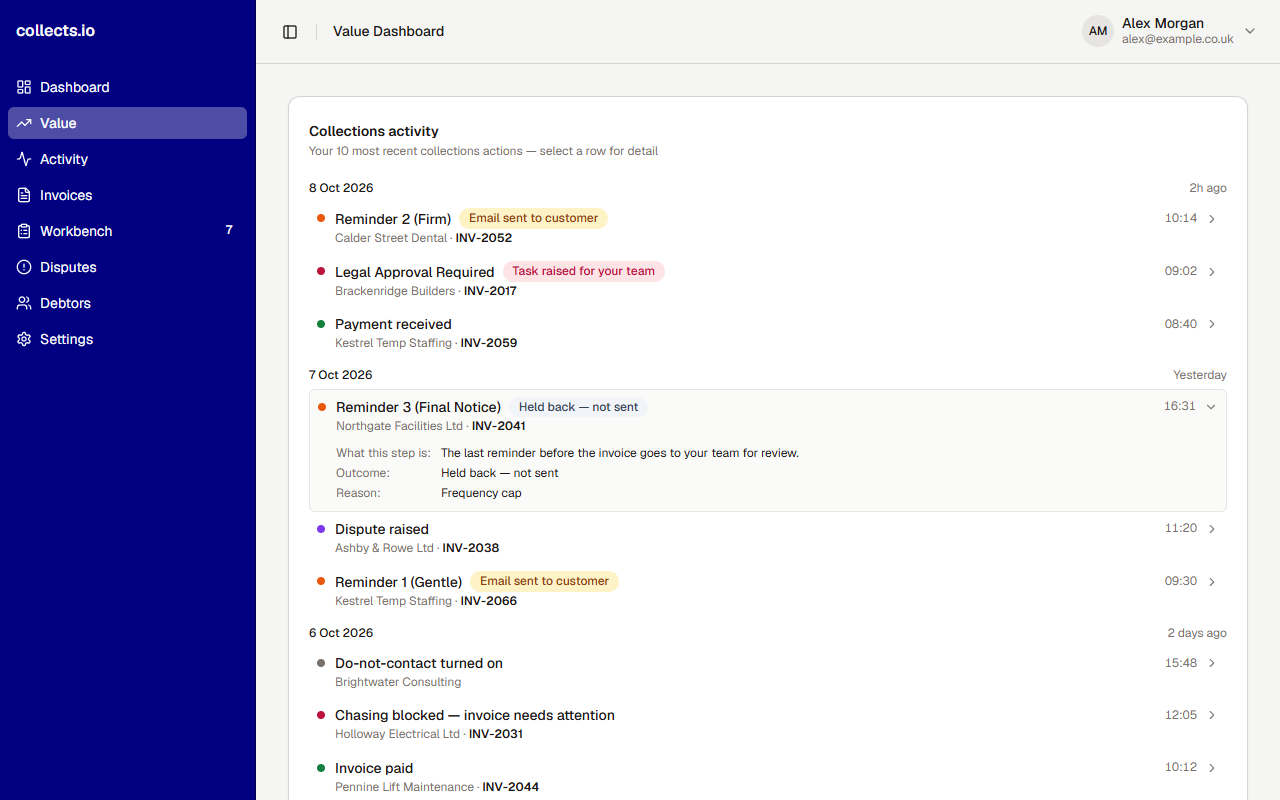Select invoice number INV-2059
Screen dimensions: 1280x800
point(489,343)
